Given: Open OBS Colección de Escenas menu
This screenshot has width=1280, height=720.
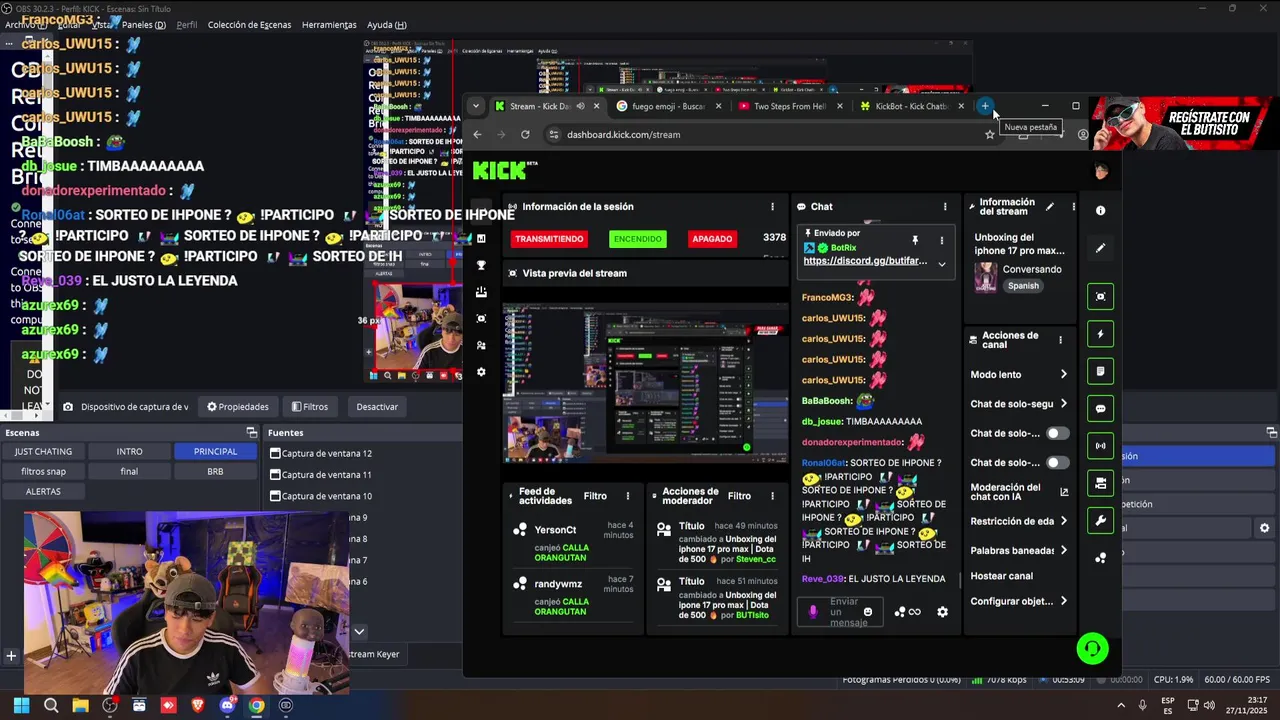Looking at the screenshot, I should 248,25.
